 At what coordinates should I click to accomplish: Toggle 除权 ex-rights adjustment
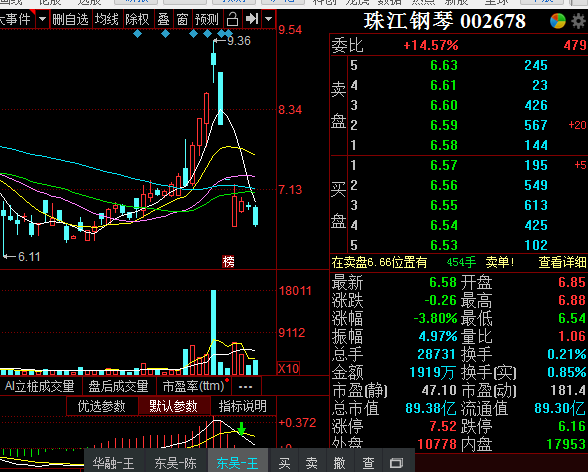click(x=137, y=19)
